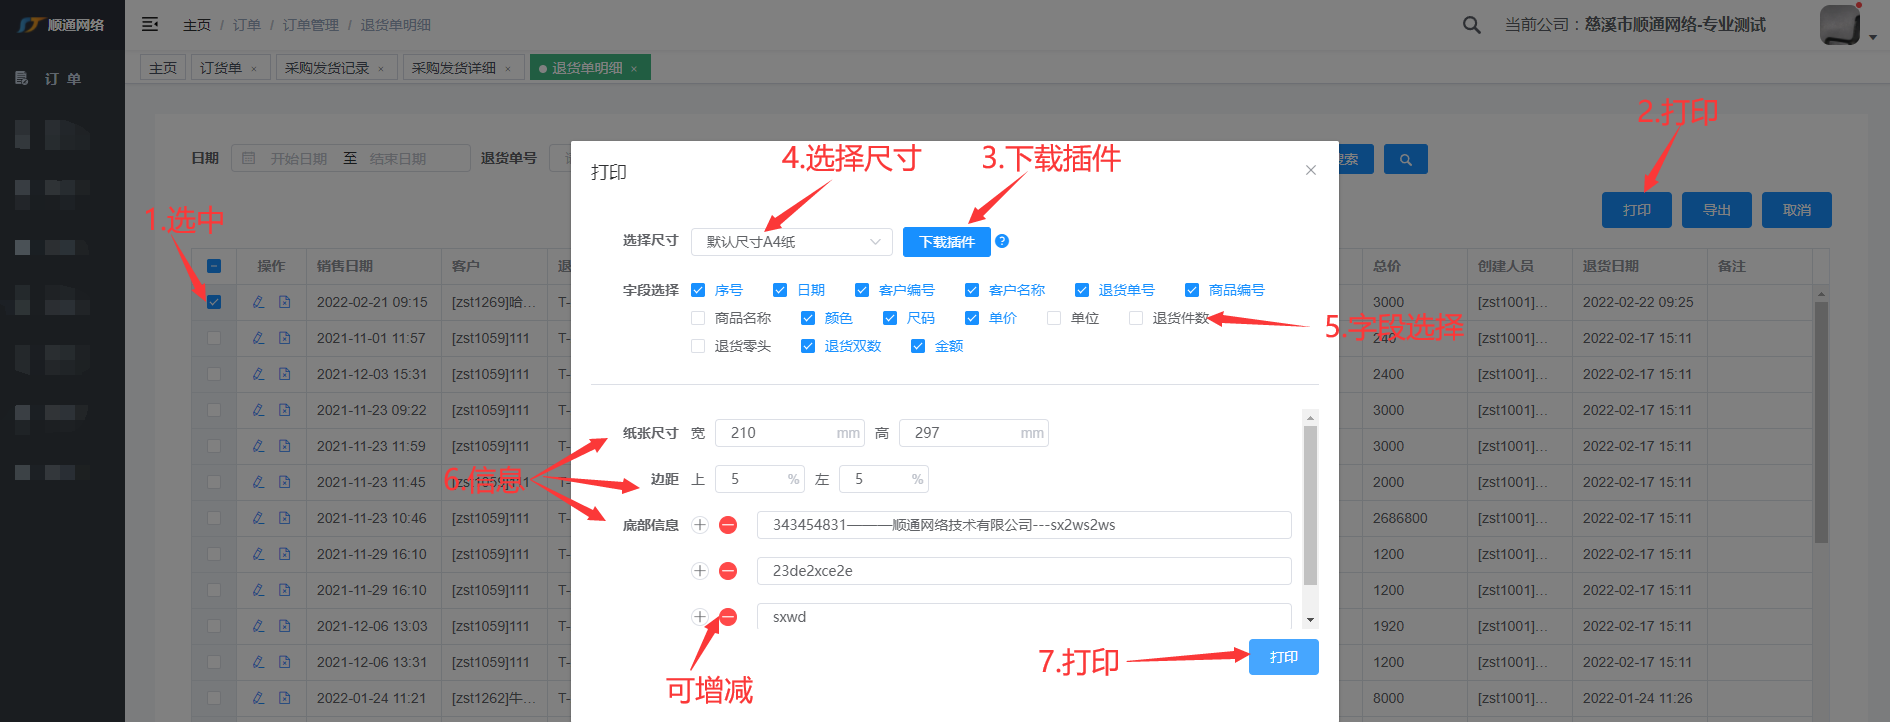Click edit pencil icon for 2021-11-01 11:57 row
This screenshot has width=1890, height=722.
258,338
